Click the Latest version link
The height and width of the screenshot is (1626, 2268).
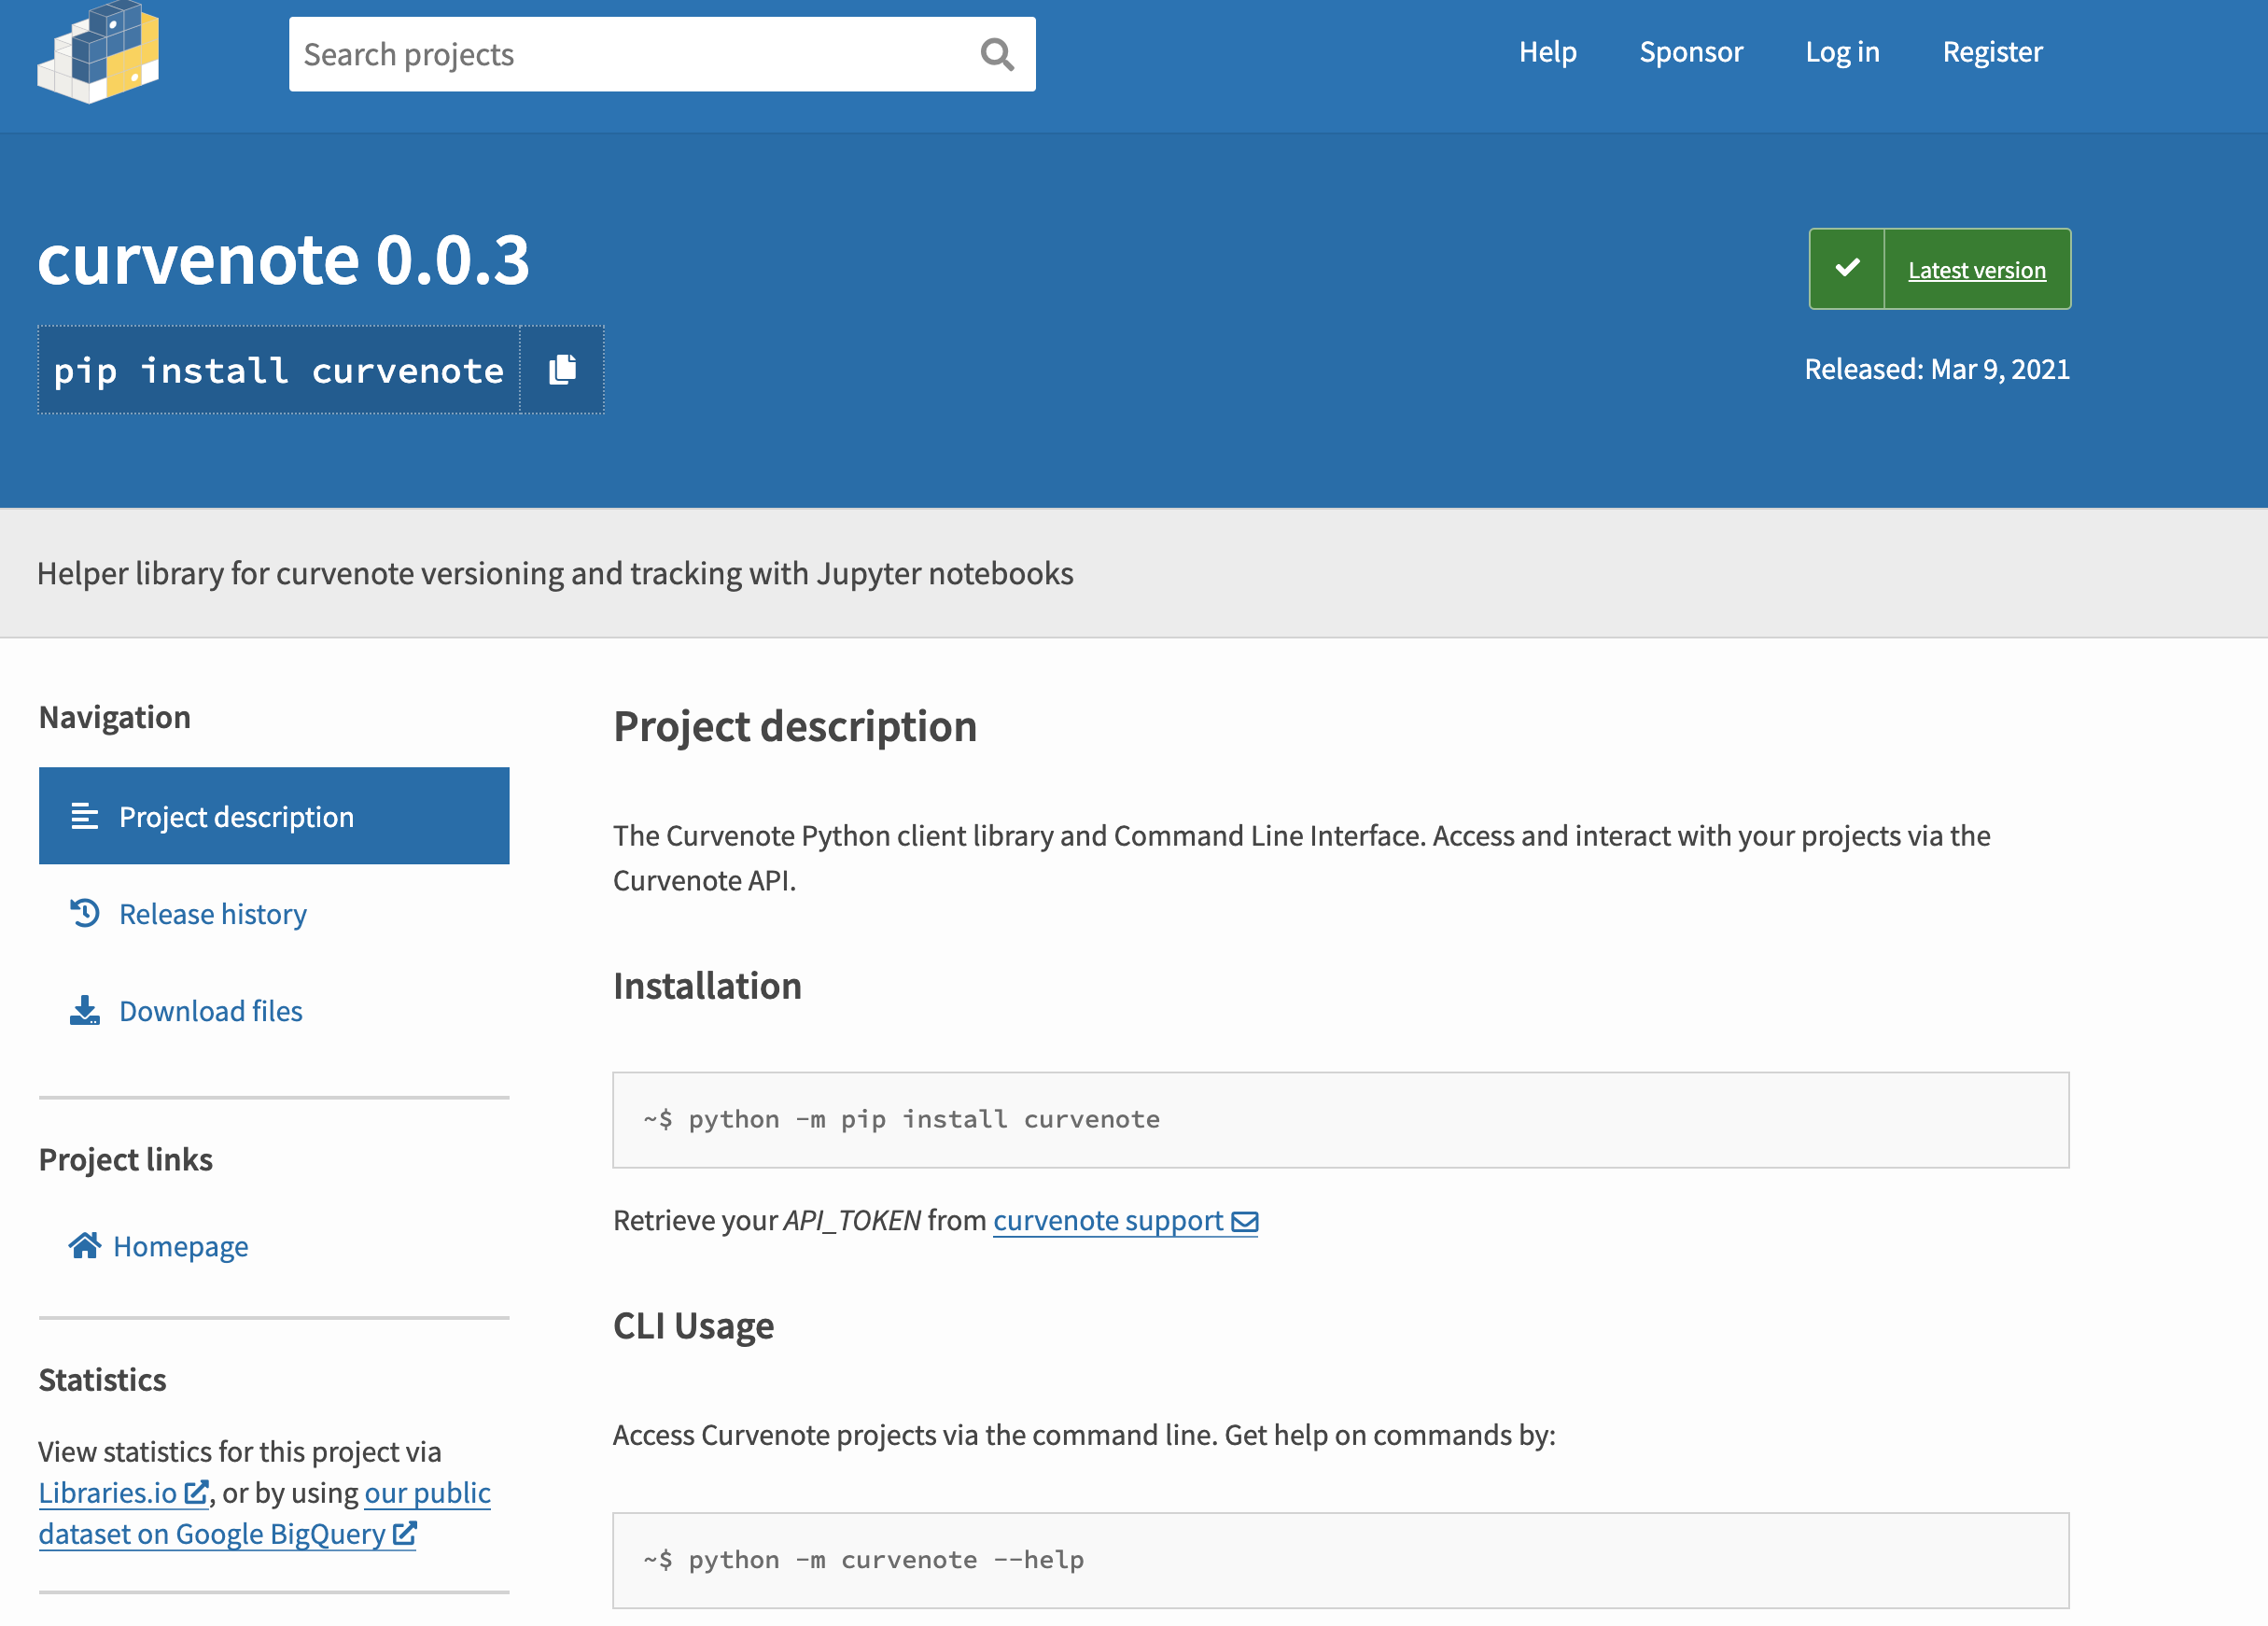1976,270
